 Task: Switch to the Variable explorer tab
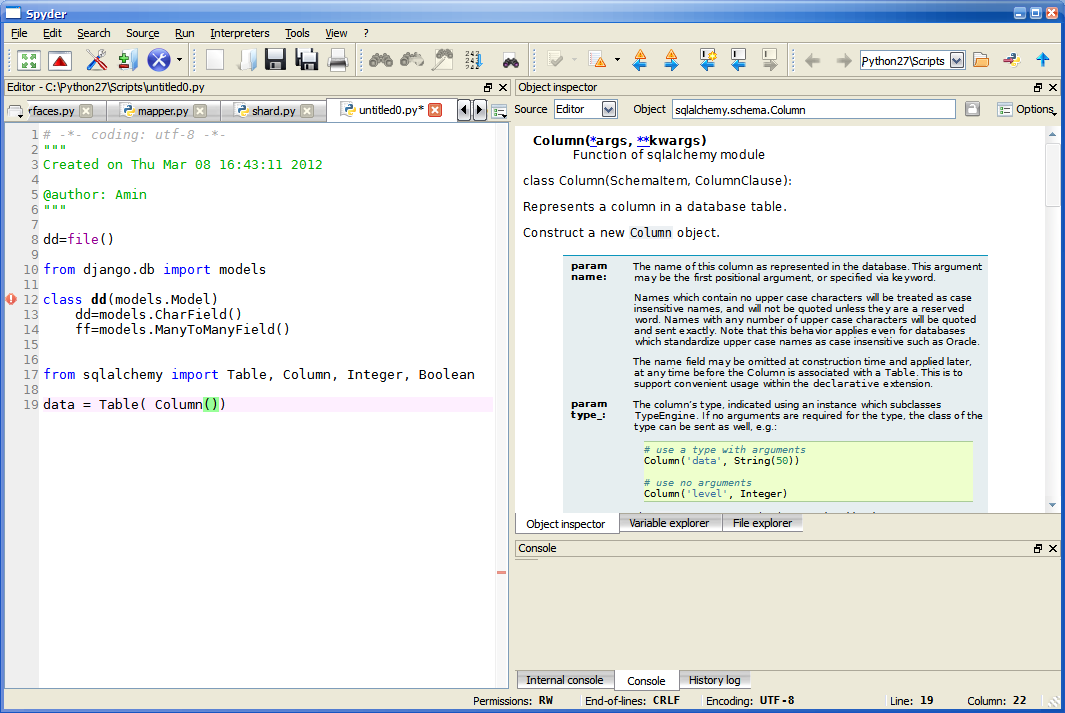(x=669, y=523)
